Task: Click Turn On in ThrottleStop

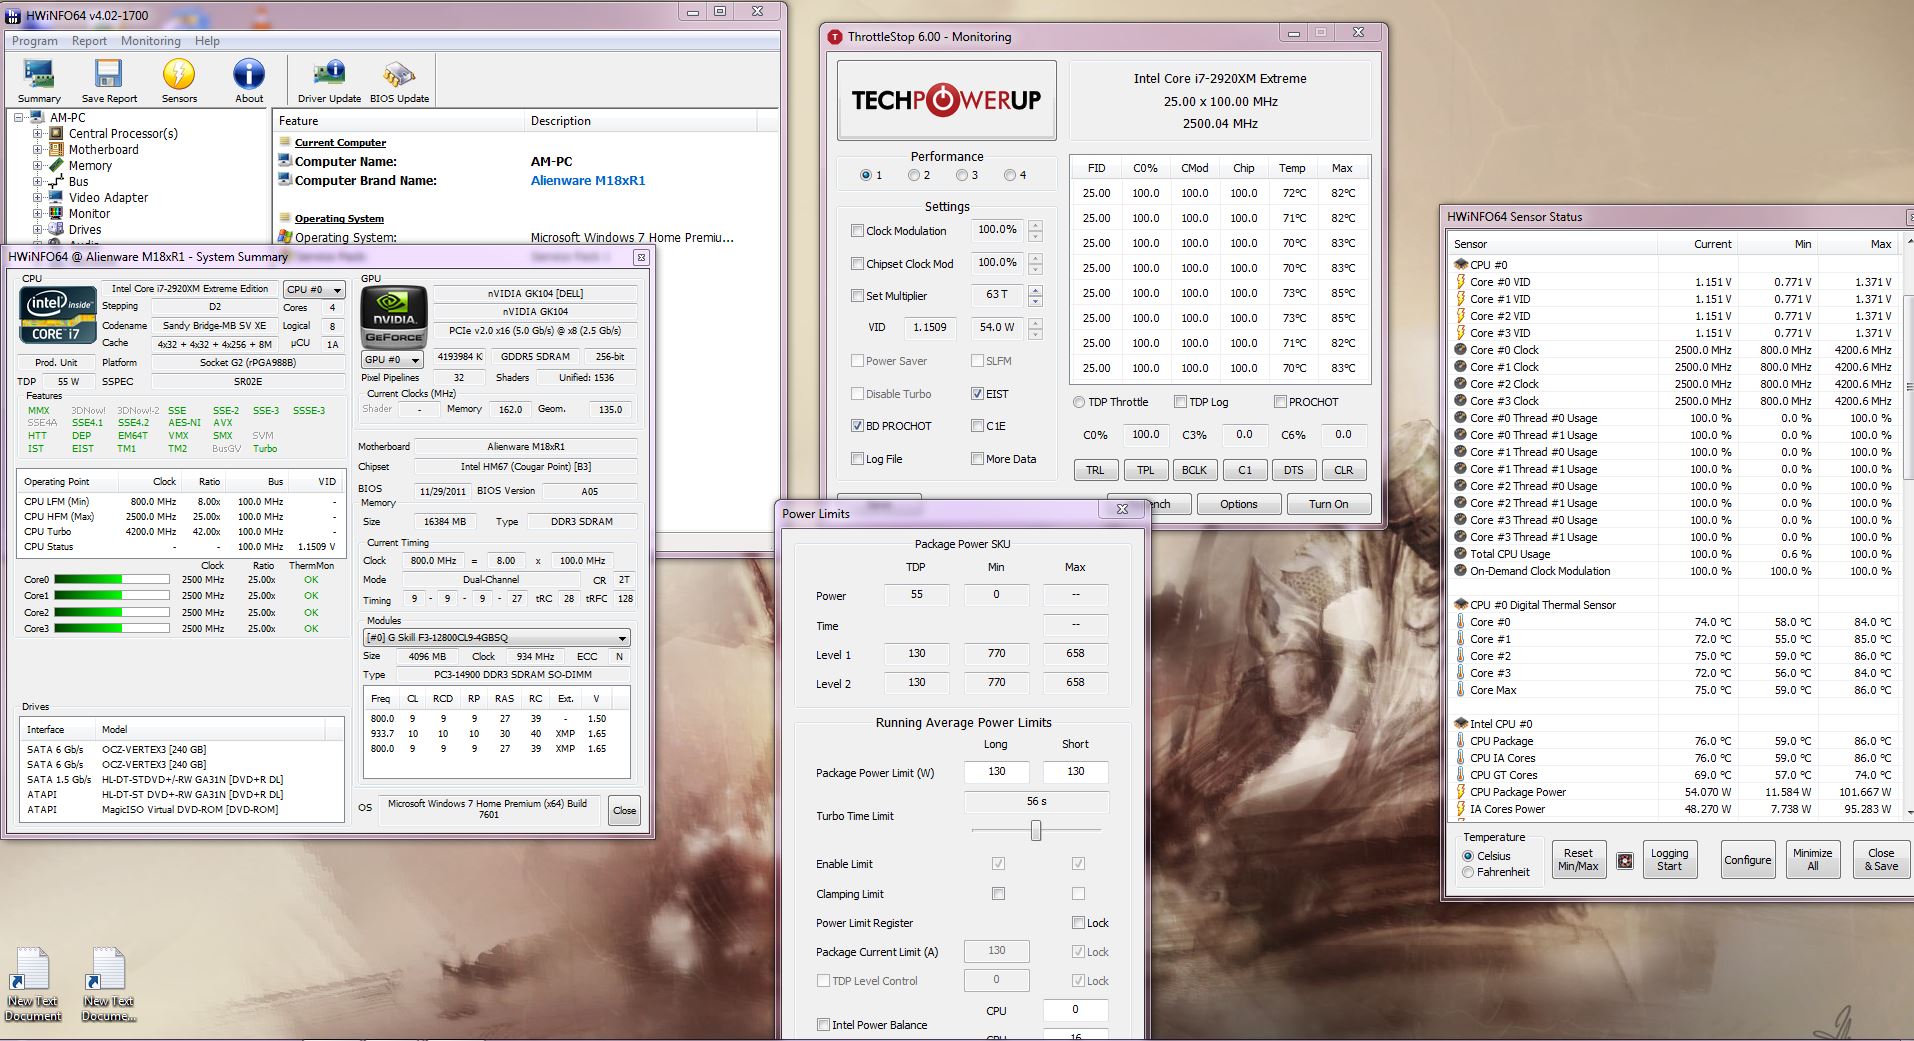Action: pyautogui.click(x=1328, y=504)
